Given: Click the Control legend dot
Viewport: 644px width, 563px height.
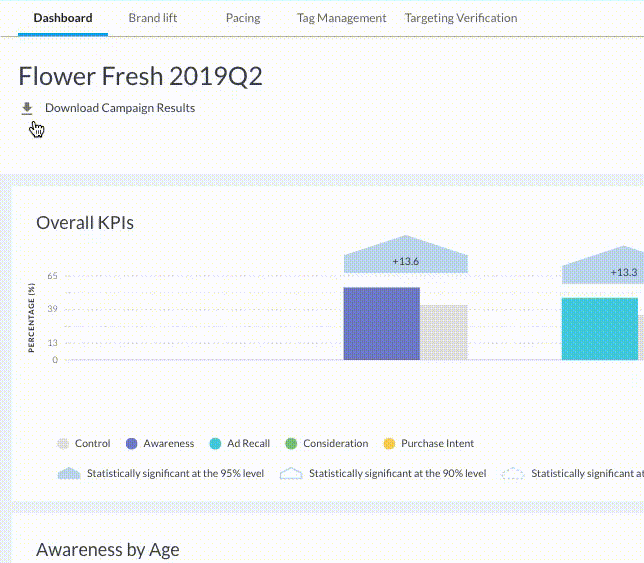Looking at the screenshot, I should (63, 444).
